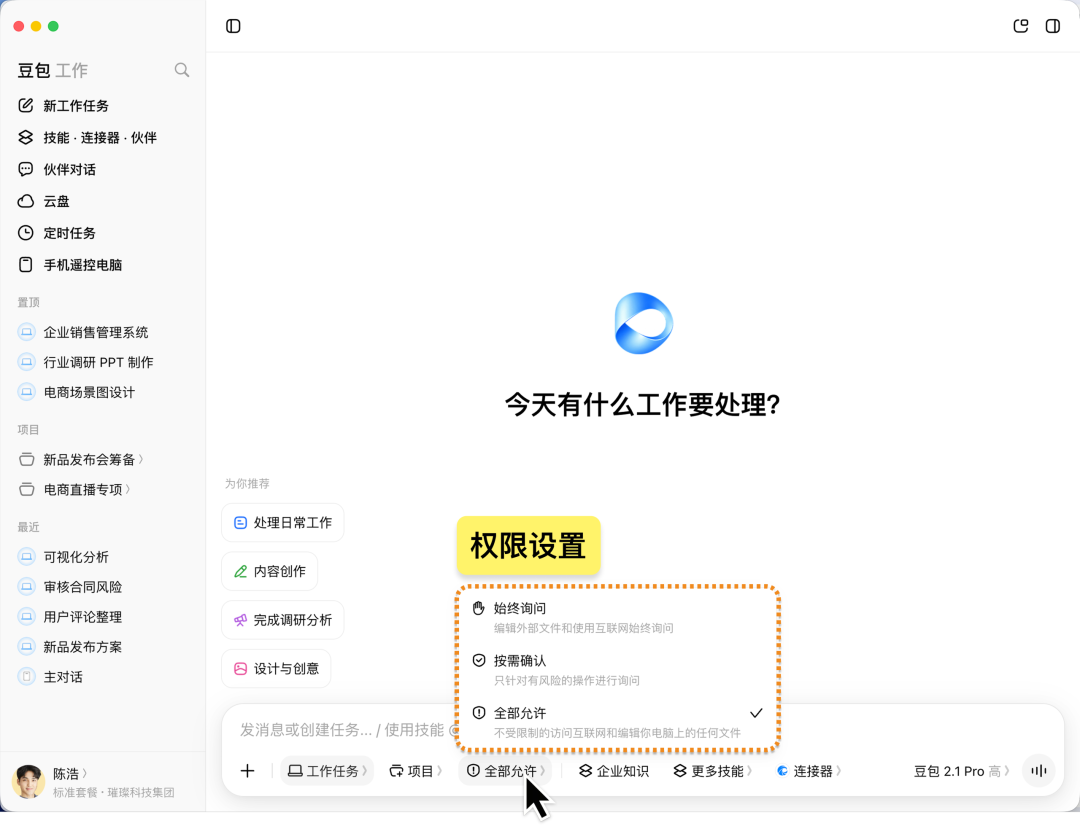
Task: Open recent item 可视化分析
Action: click(x=103, y=557)
